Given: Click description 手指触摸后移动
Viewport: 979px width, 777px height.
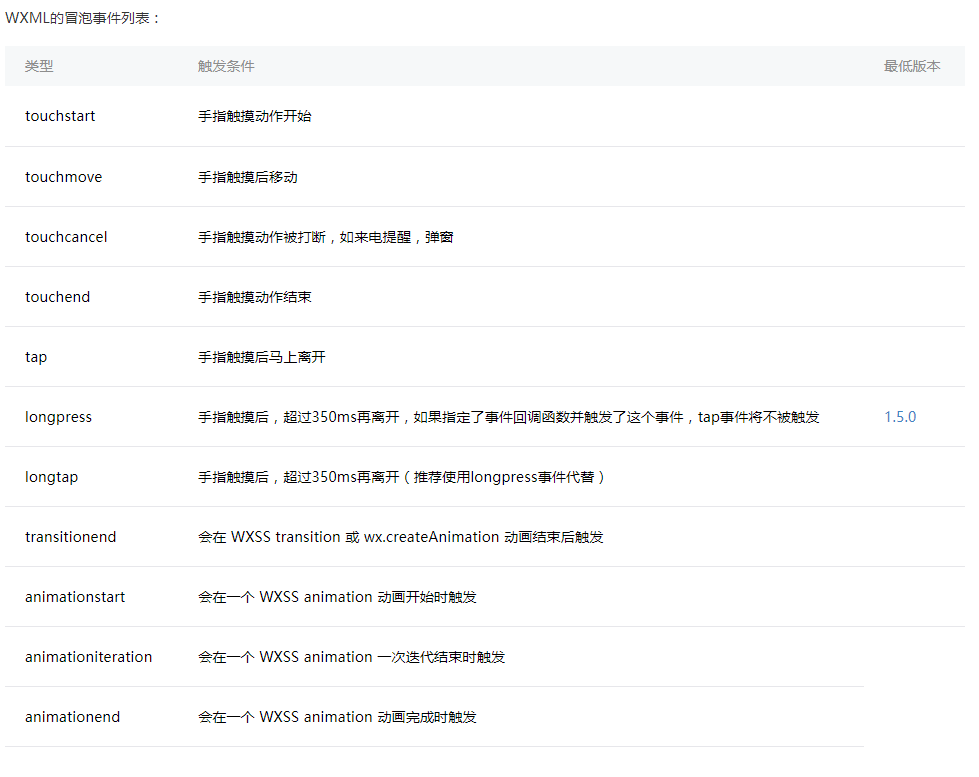Looking at the screenshot, I should pos(248,177).
